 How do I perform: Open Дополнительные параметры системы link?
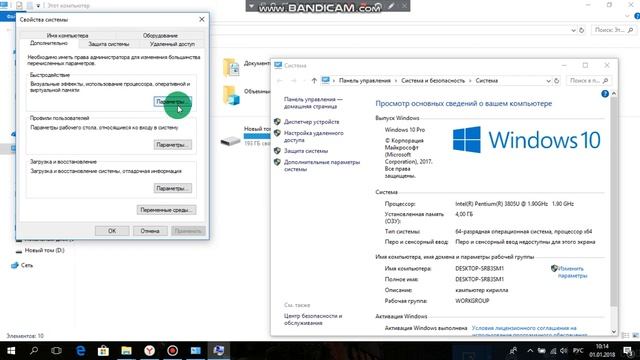pos(322,165)
